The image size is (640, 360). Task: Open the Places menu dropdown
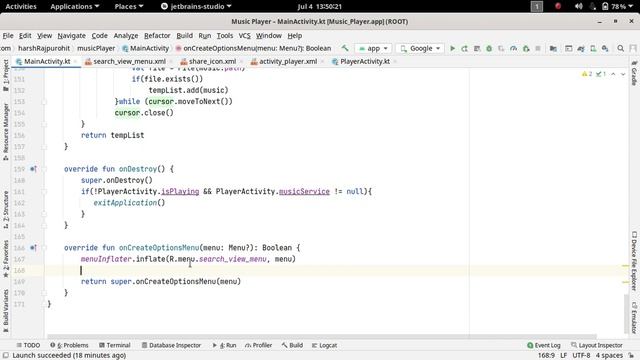(129, 7)
